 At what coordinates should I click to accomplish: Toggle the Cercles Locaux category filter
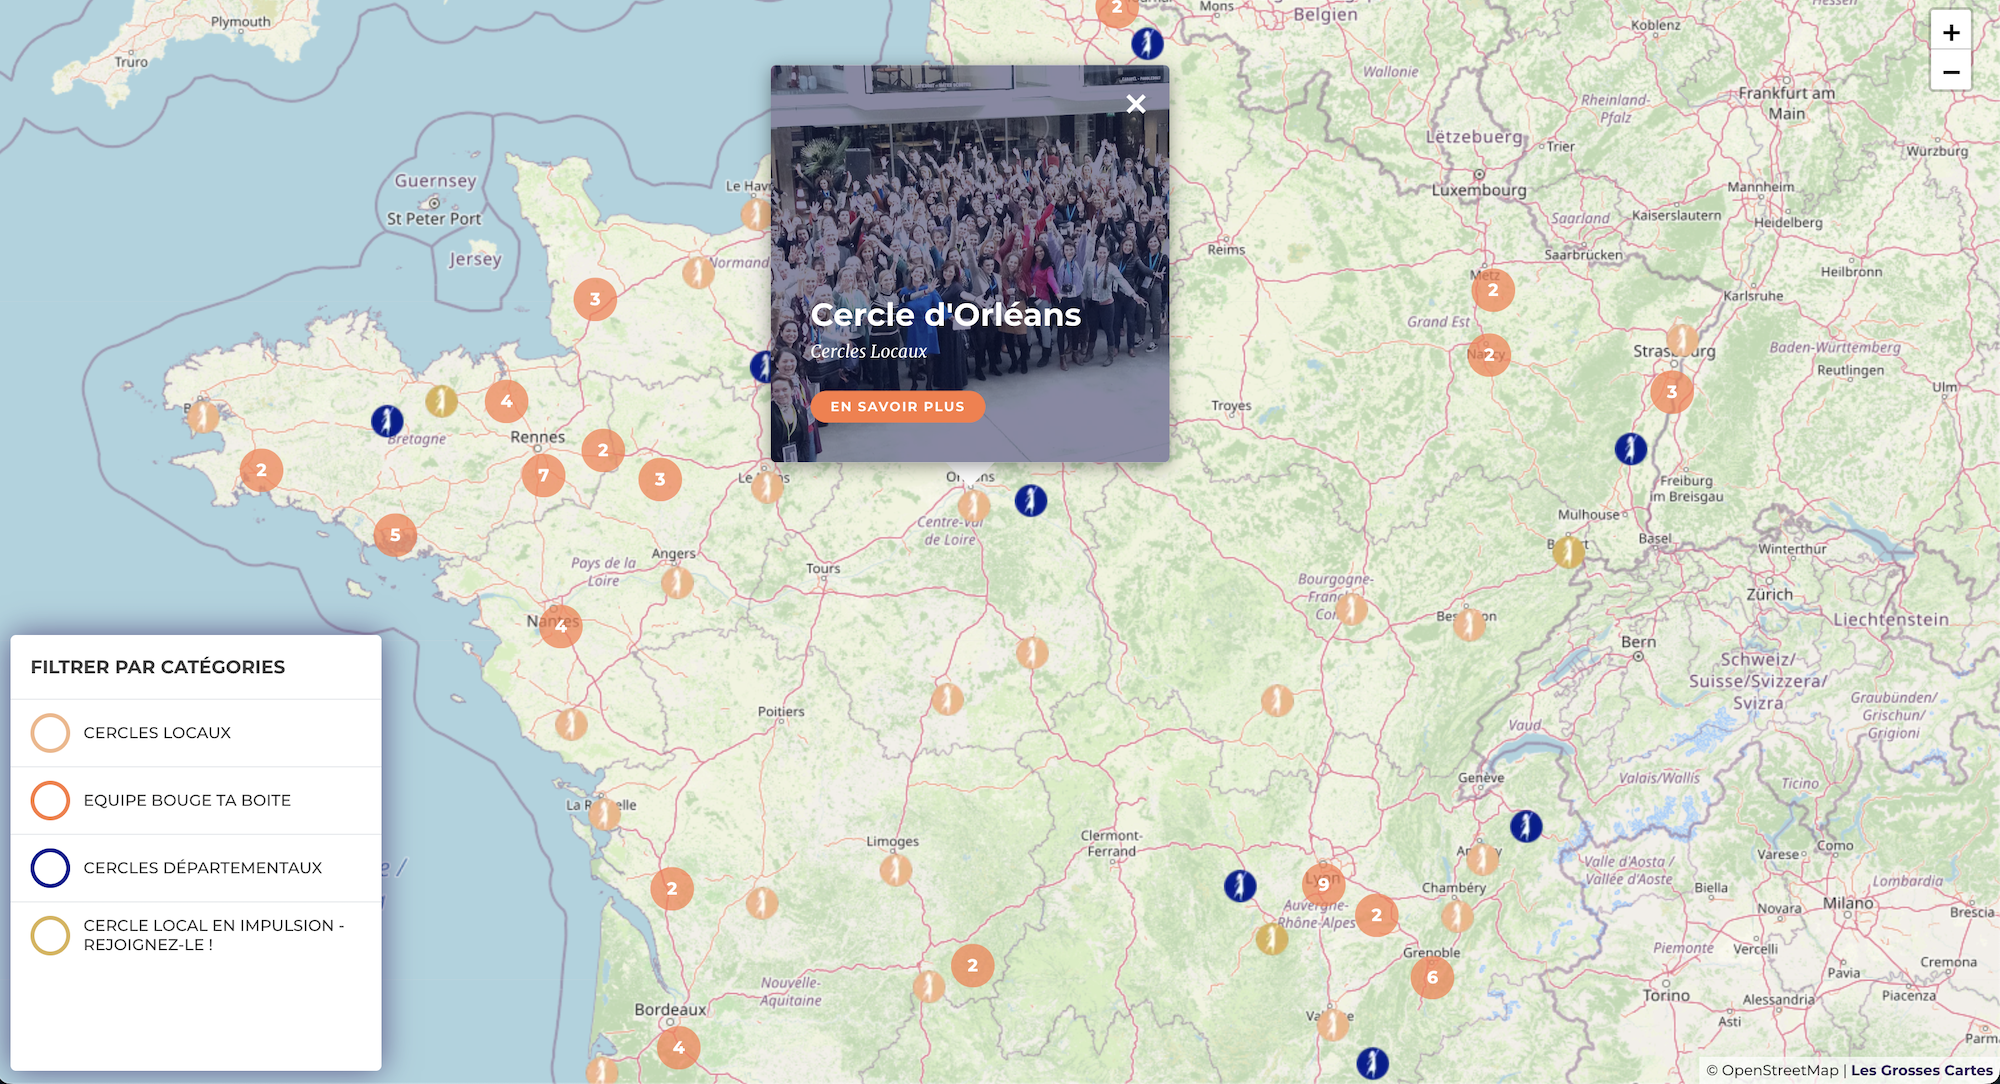pos(196,733)
